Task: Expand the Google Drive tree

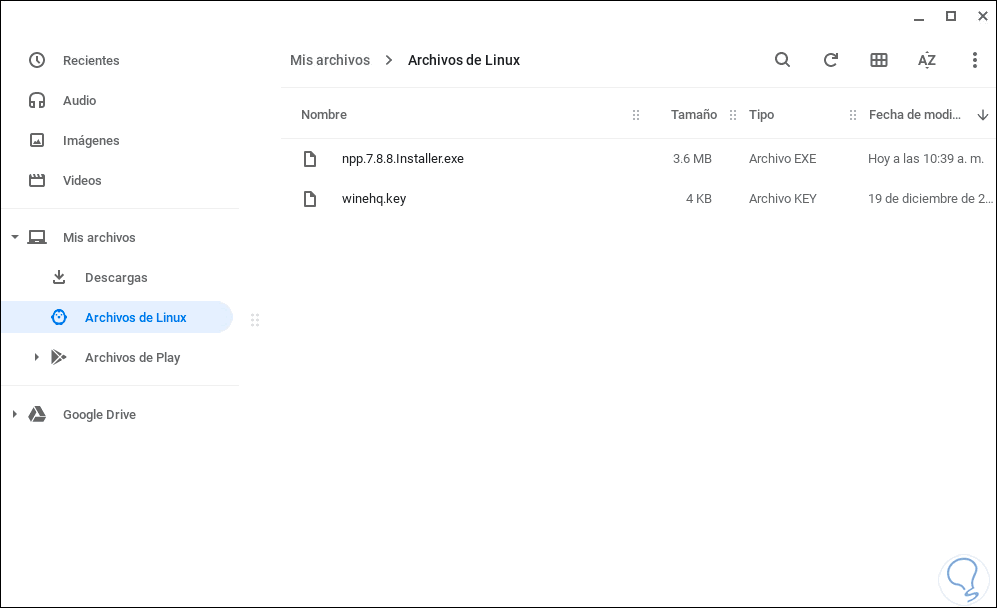Action: [x=14, y=414]
